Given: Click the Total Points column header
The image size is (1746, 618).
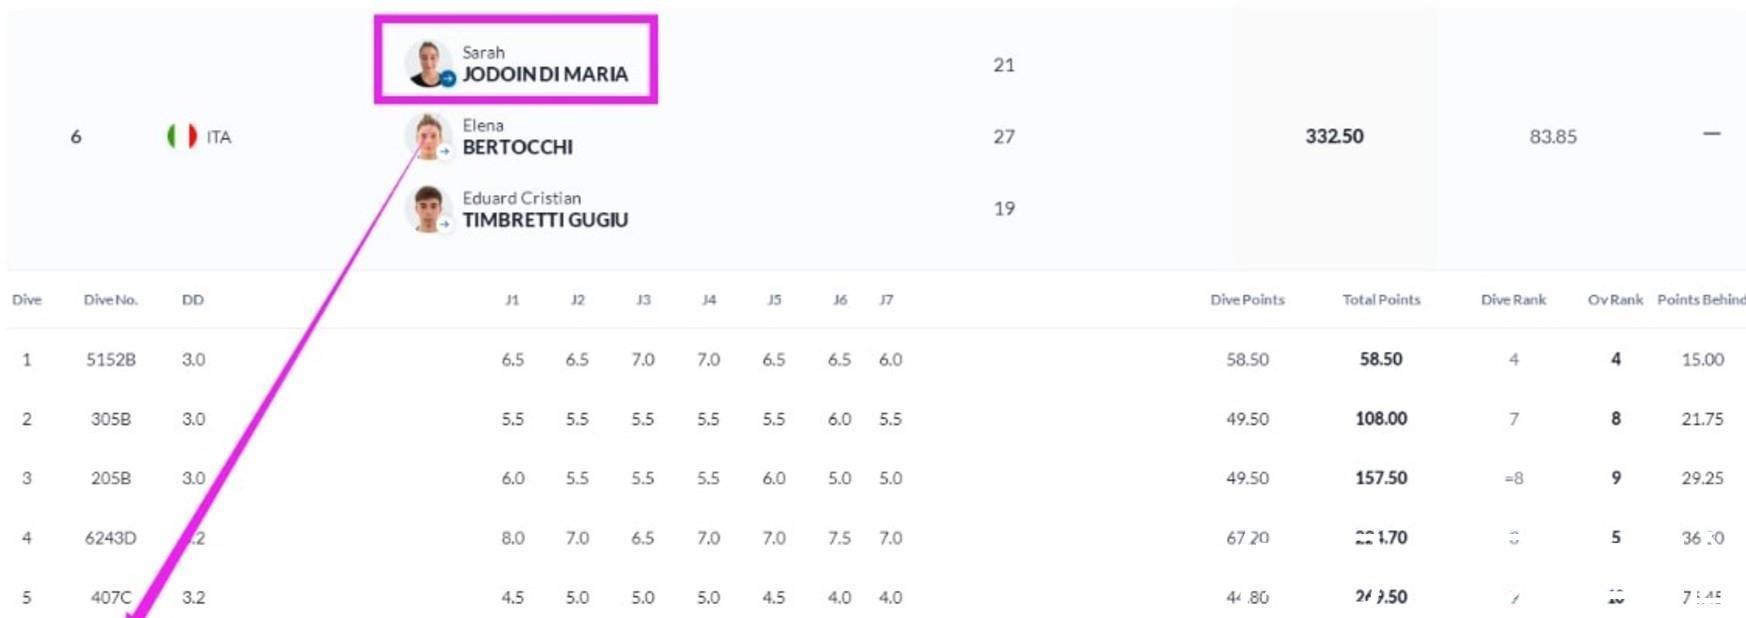Looking at the screenshot, I should click(x=1381, y=300).
